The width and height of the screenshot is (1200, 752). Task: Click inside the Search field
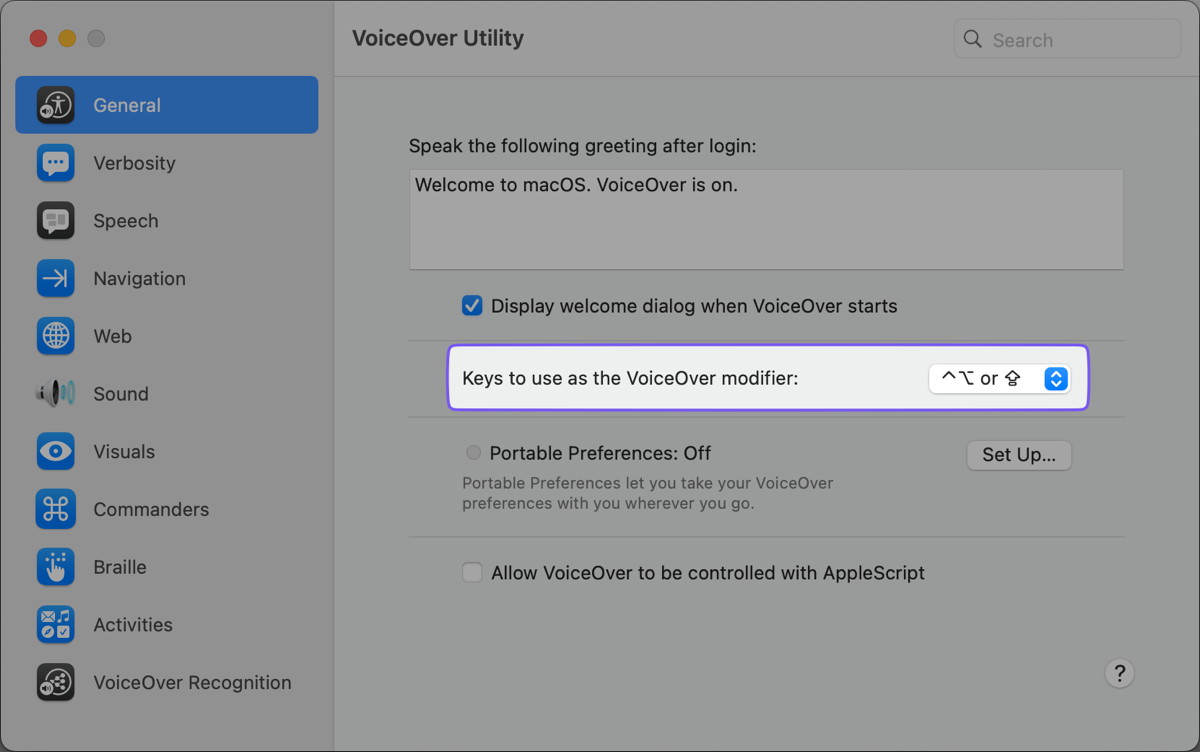(x=1082, y=40)
